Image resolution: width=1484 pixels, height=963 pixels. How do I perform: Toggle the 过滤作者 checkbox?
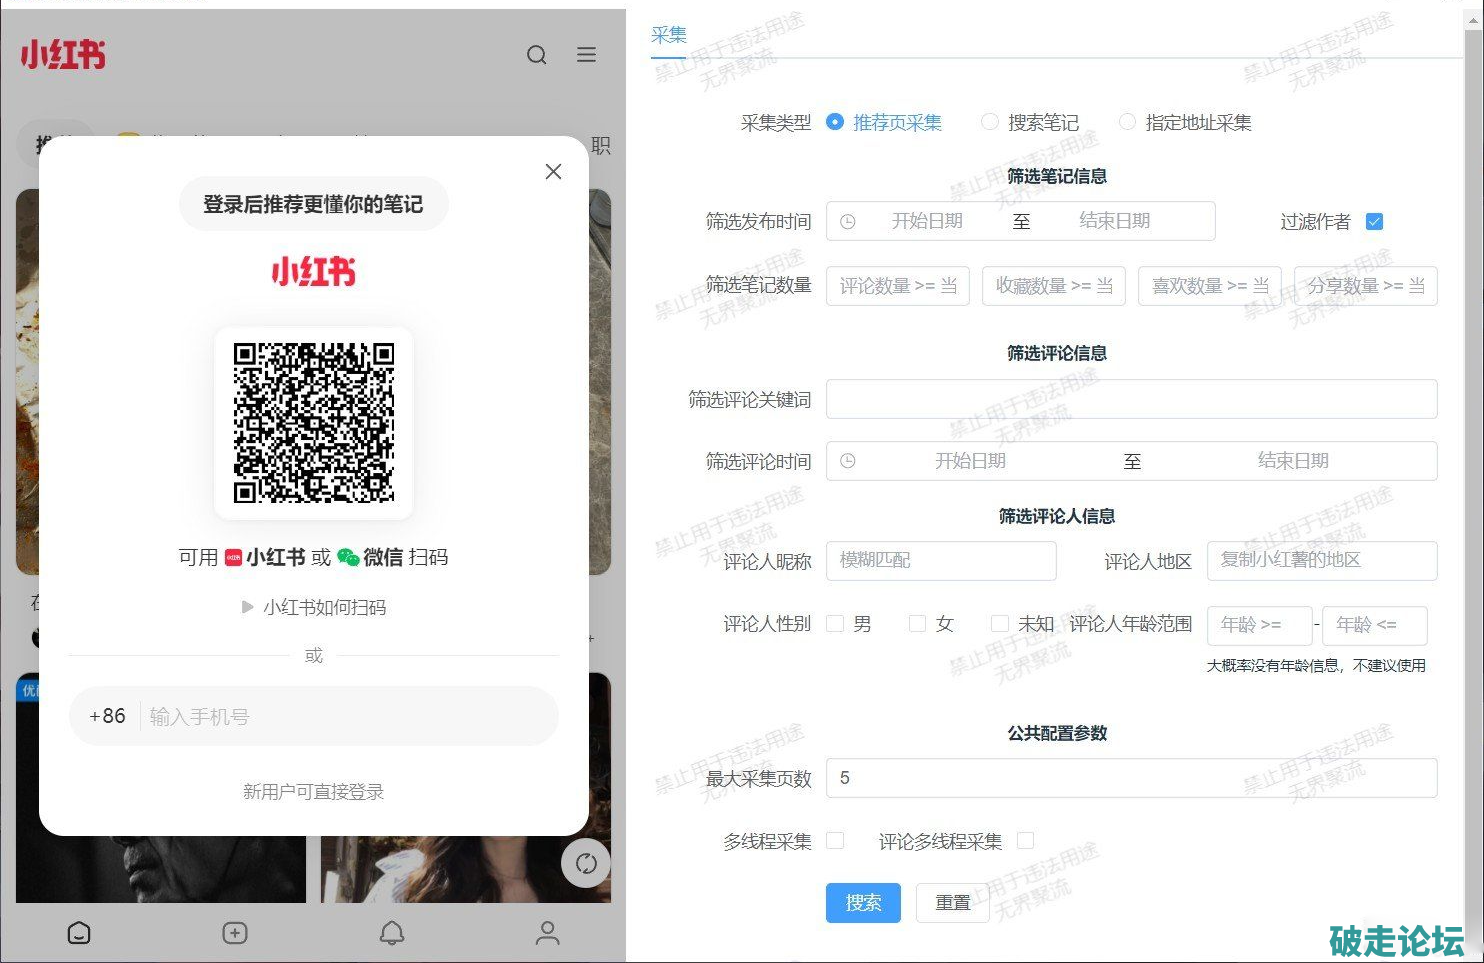(1375, 222)
